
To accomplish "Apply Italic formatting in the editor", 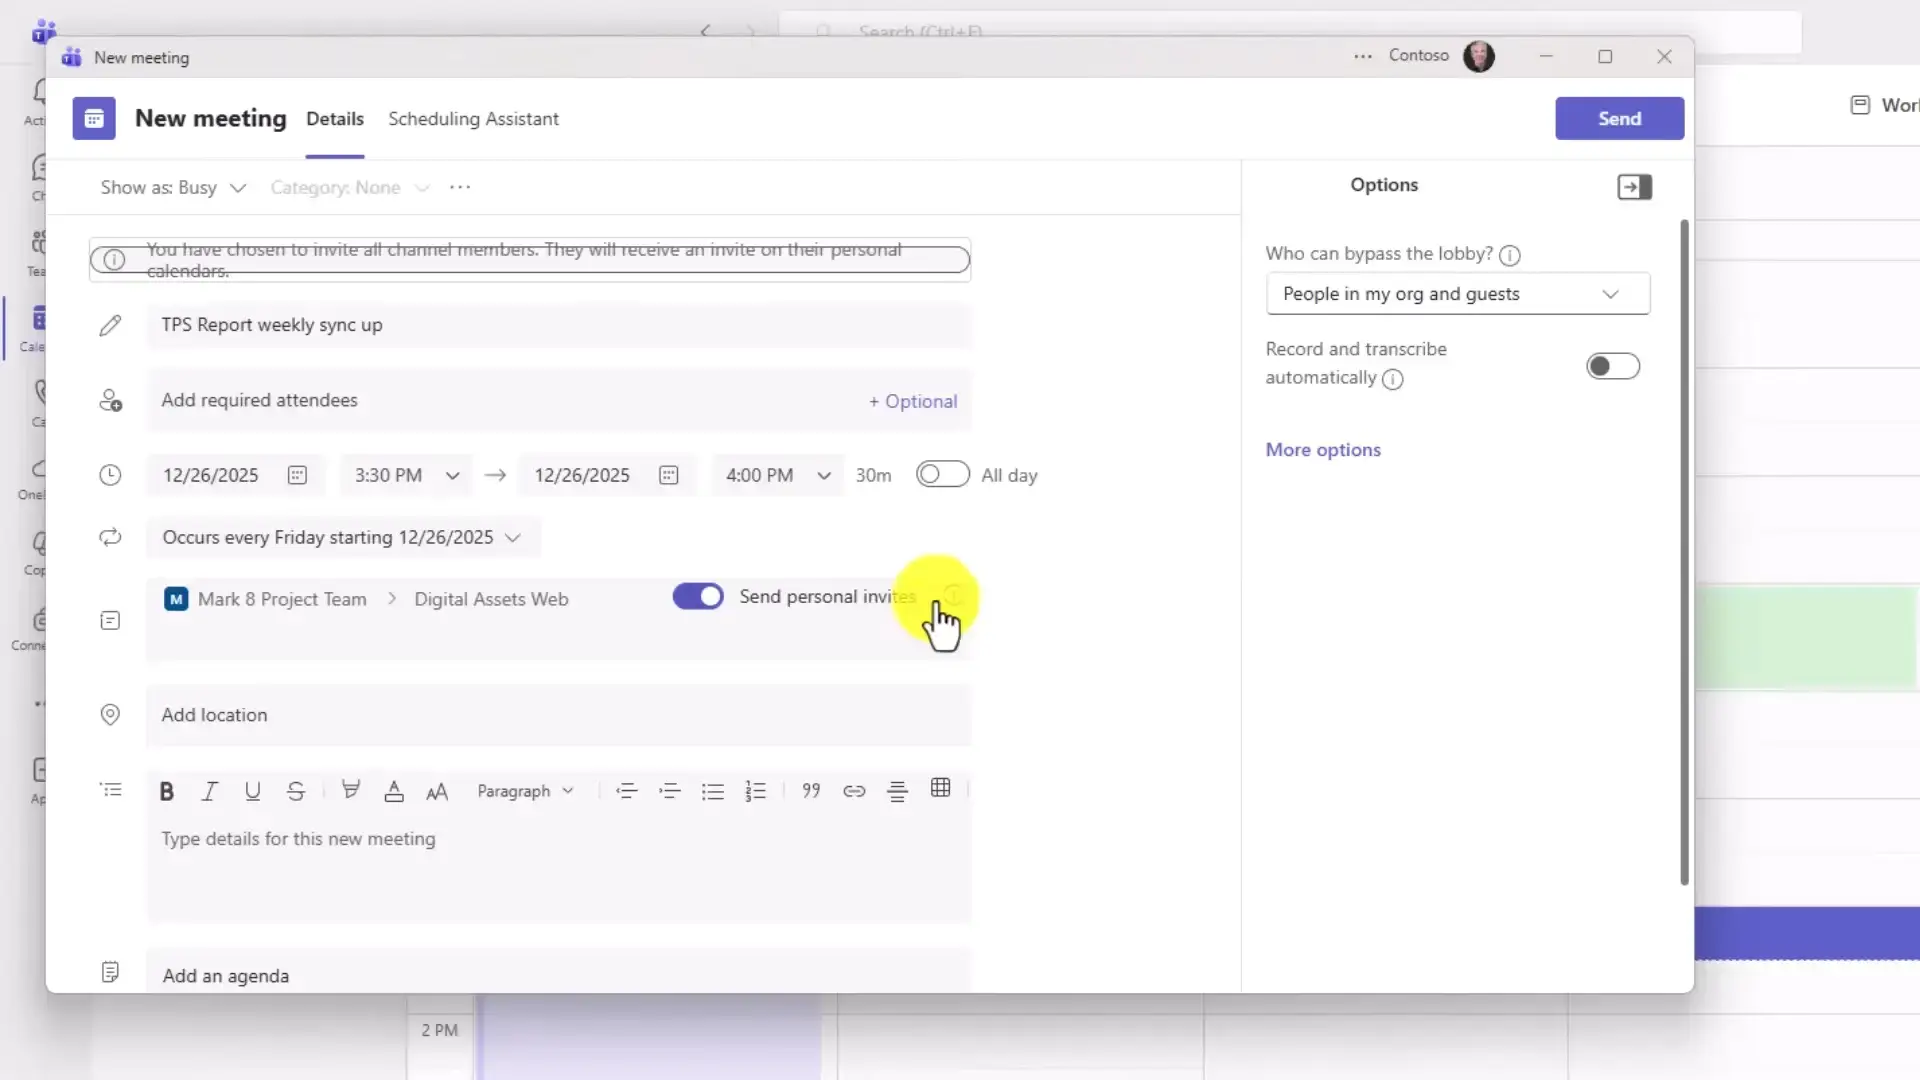I will pos(209,791).
